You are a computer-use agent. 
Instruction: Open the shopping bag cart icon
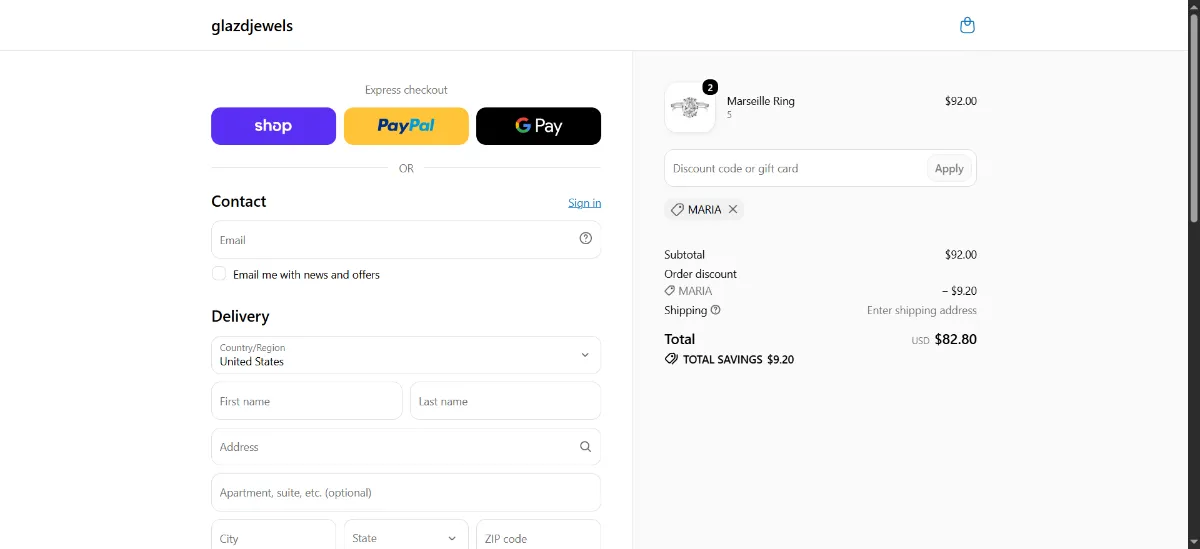(967, 25)
